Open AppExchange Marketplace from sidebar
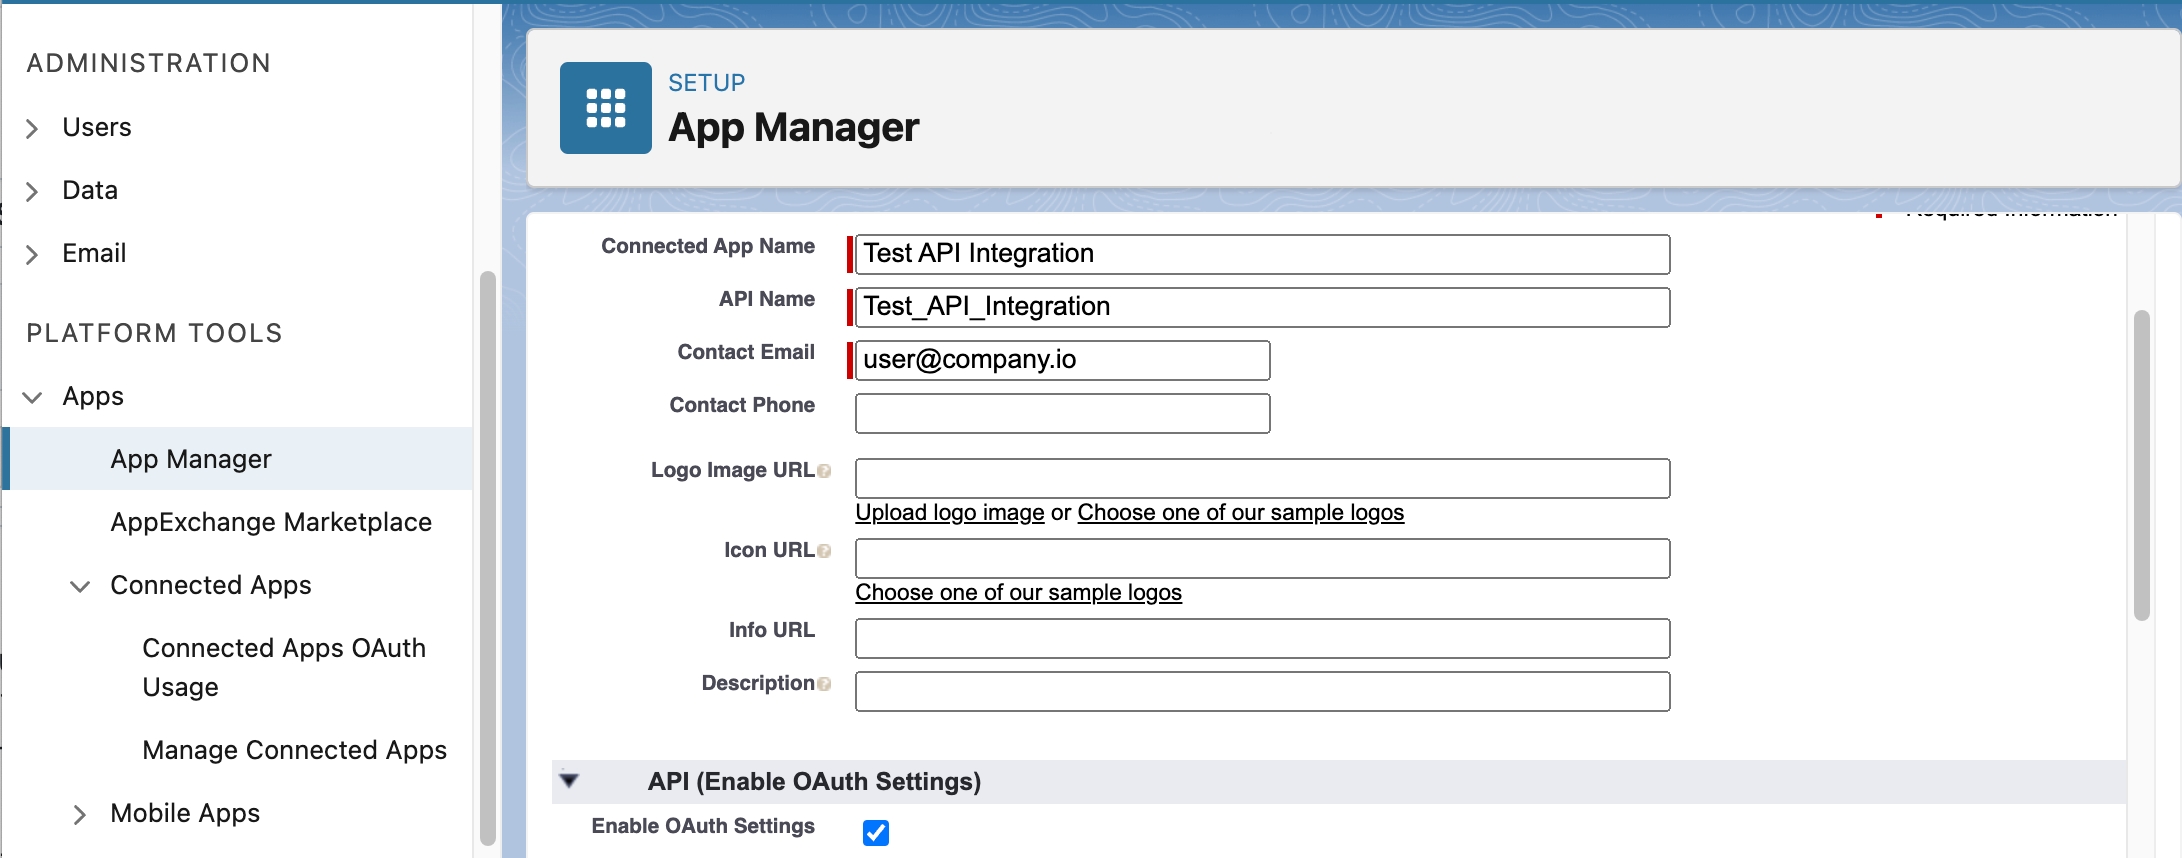This screenshot has height=858, width=2182. [x=270, y=522]
